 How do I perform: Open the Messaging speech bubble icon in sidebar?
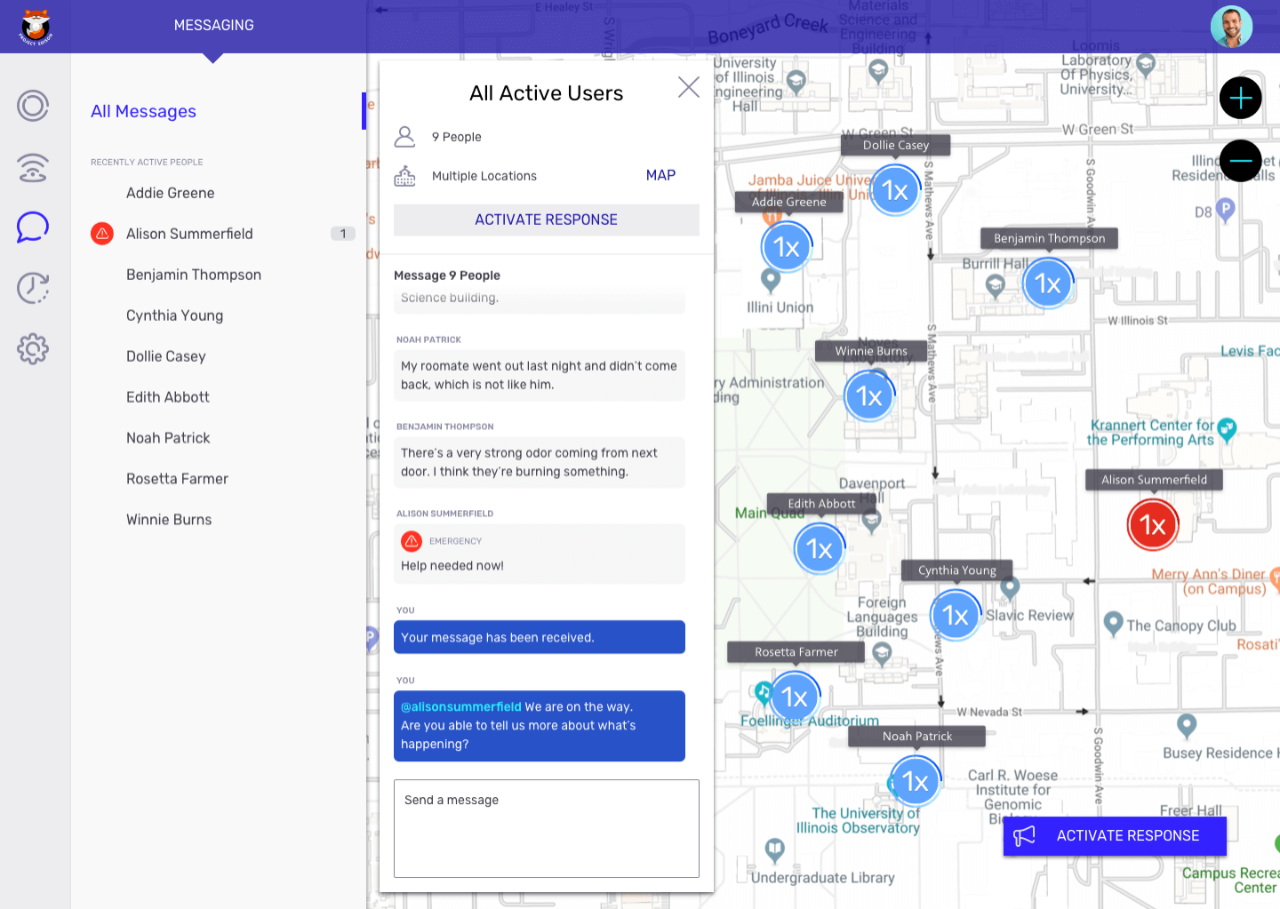coord(32,227)
